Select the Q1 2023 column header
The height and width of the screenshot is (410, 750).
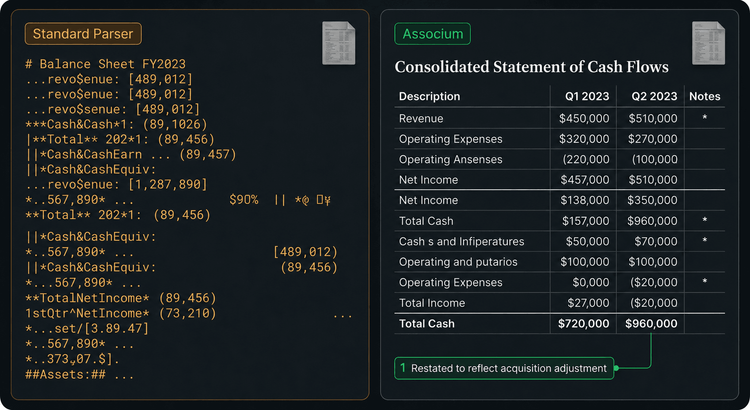tap(587, 96)
